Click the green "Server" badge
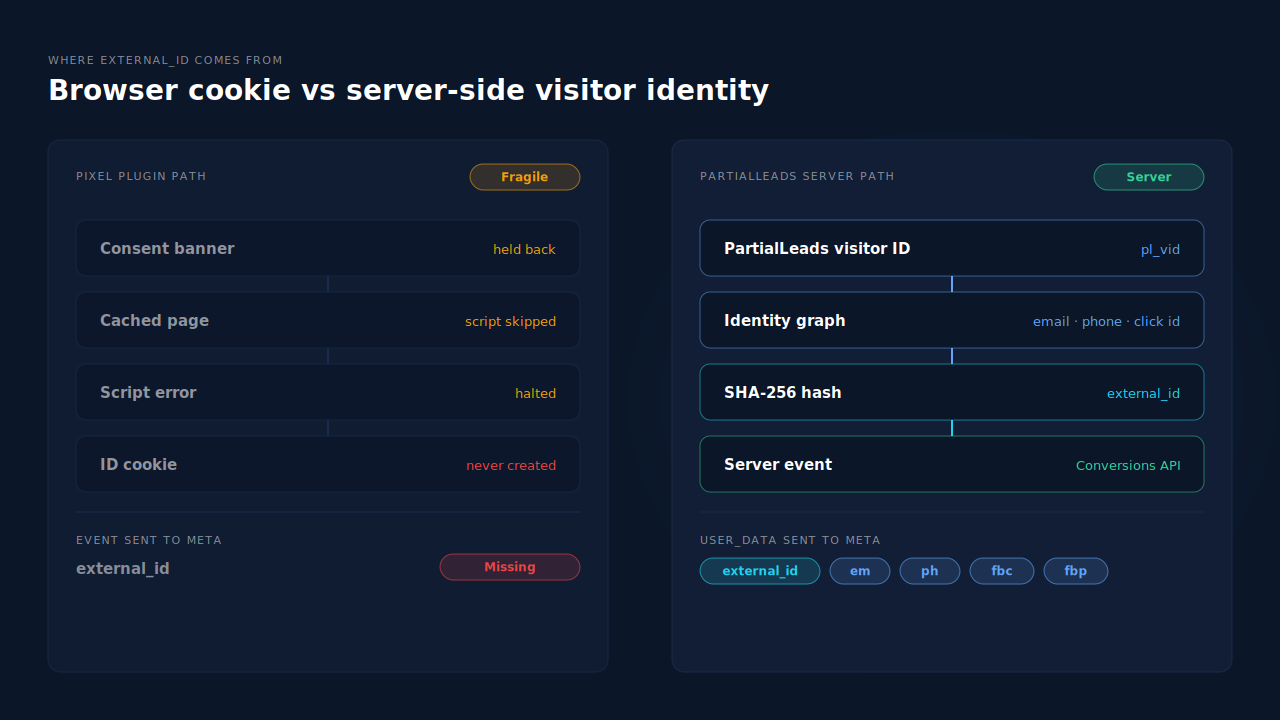The width and height of the screenshot is (1280, 720). tap(1149, 177)
